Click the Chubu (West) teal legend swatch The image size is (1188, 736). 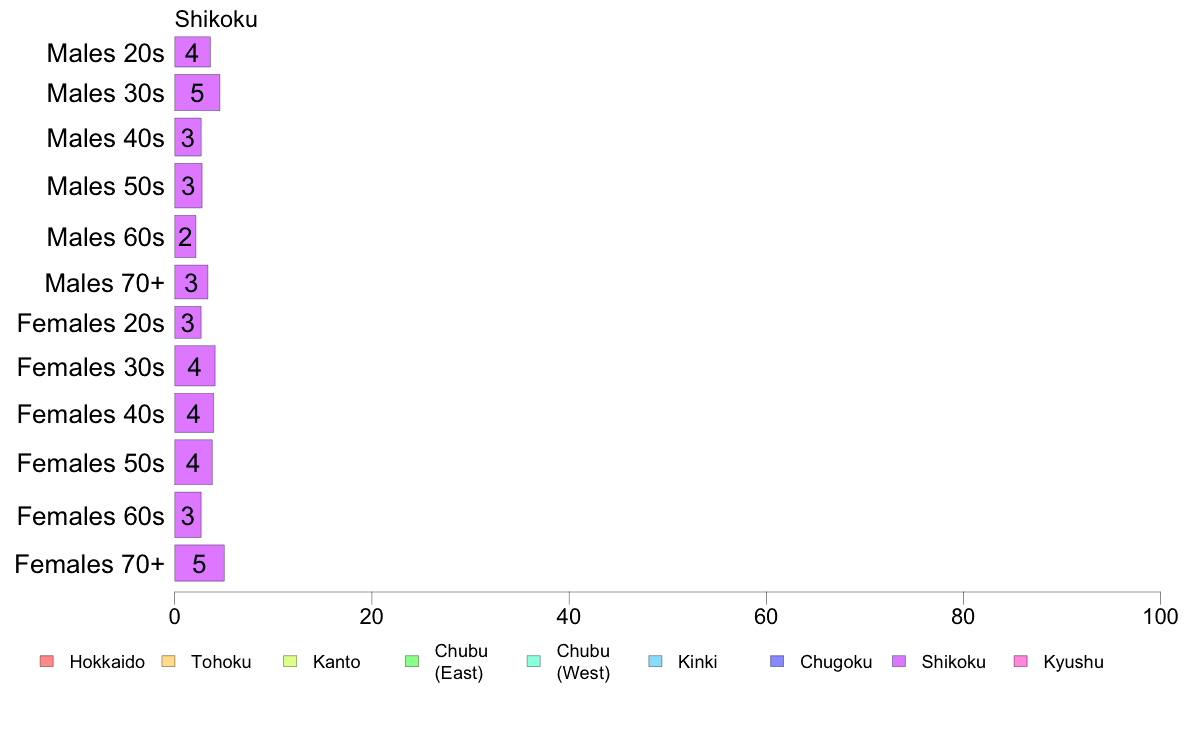coord(533,661)
